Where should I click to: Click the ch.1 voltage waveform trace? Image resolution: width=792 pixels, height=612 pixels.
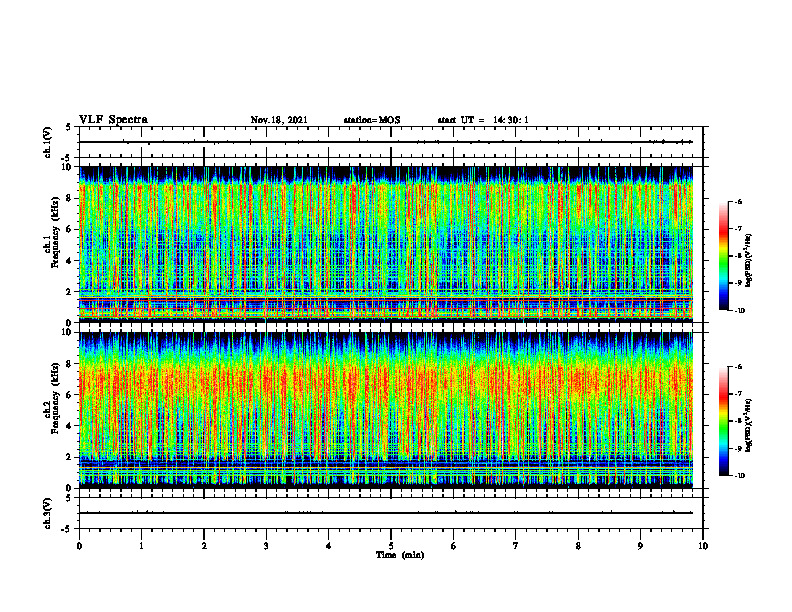(386, 142)
